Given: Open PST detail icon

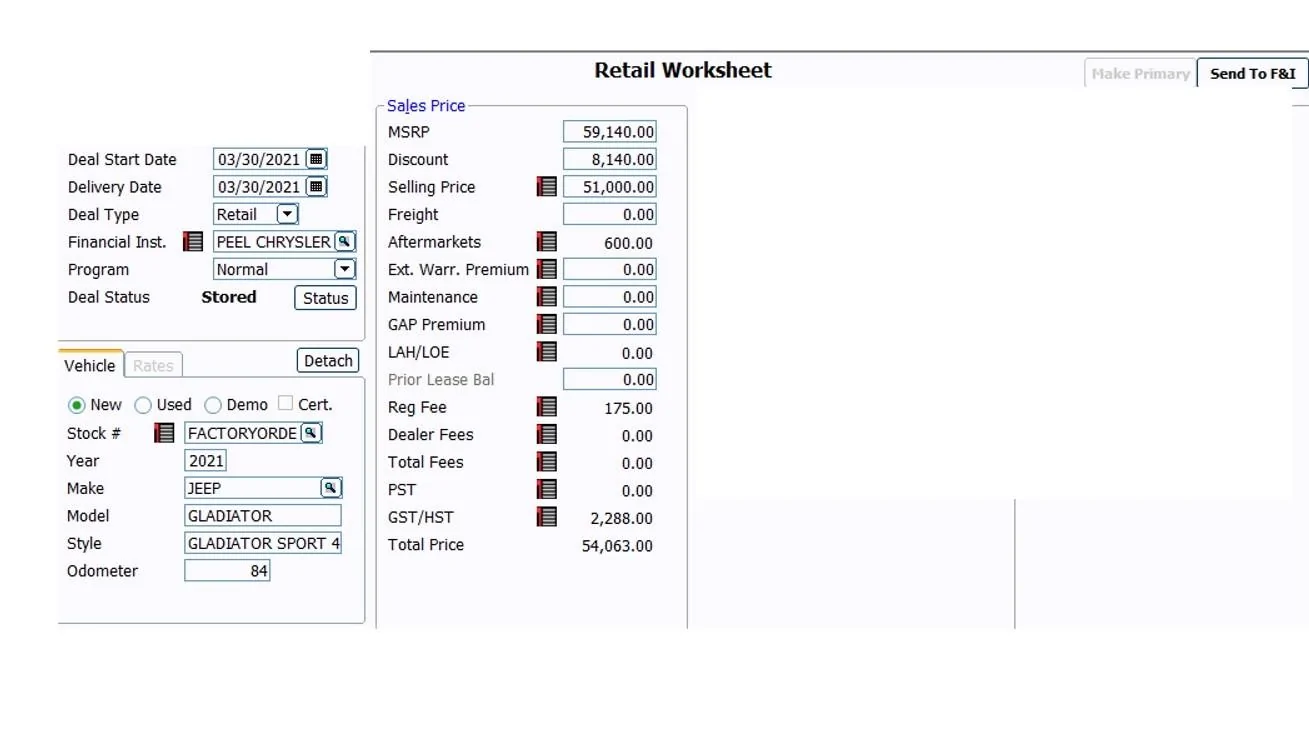Looking at the screenshot, I should pyautogui.click(x=547, y=489).
